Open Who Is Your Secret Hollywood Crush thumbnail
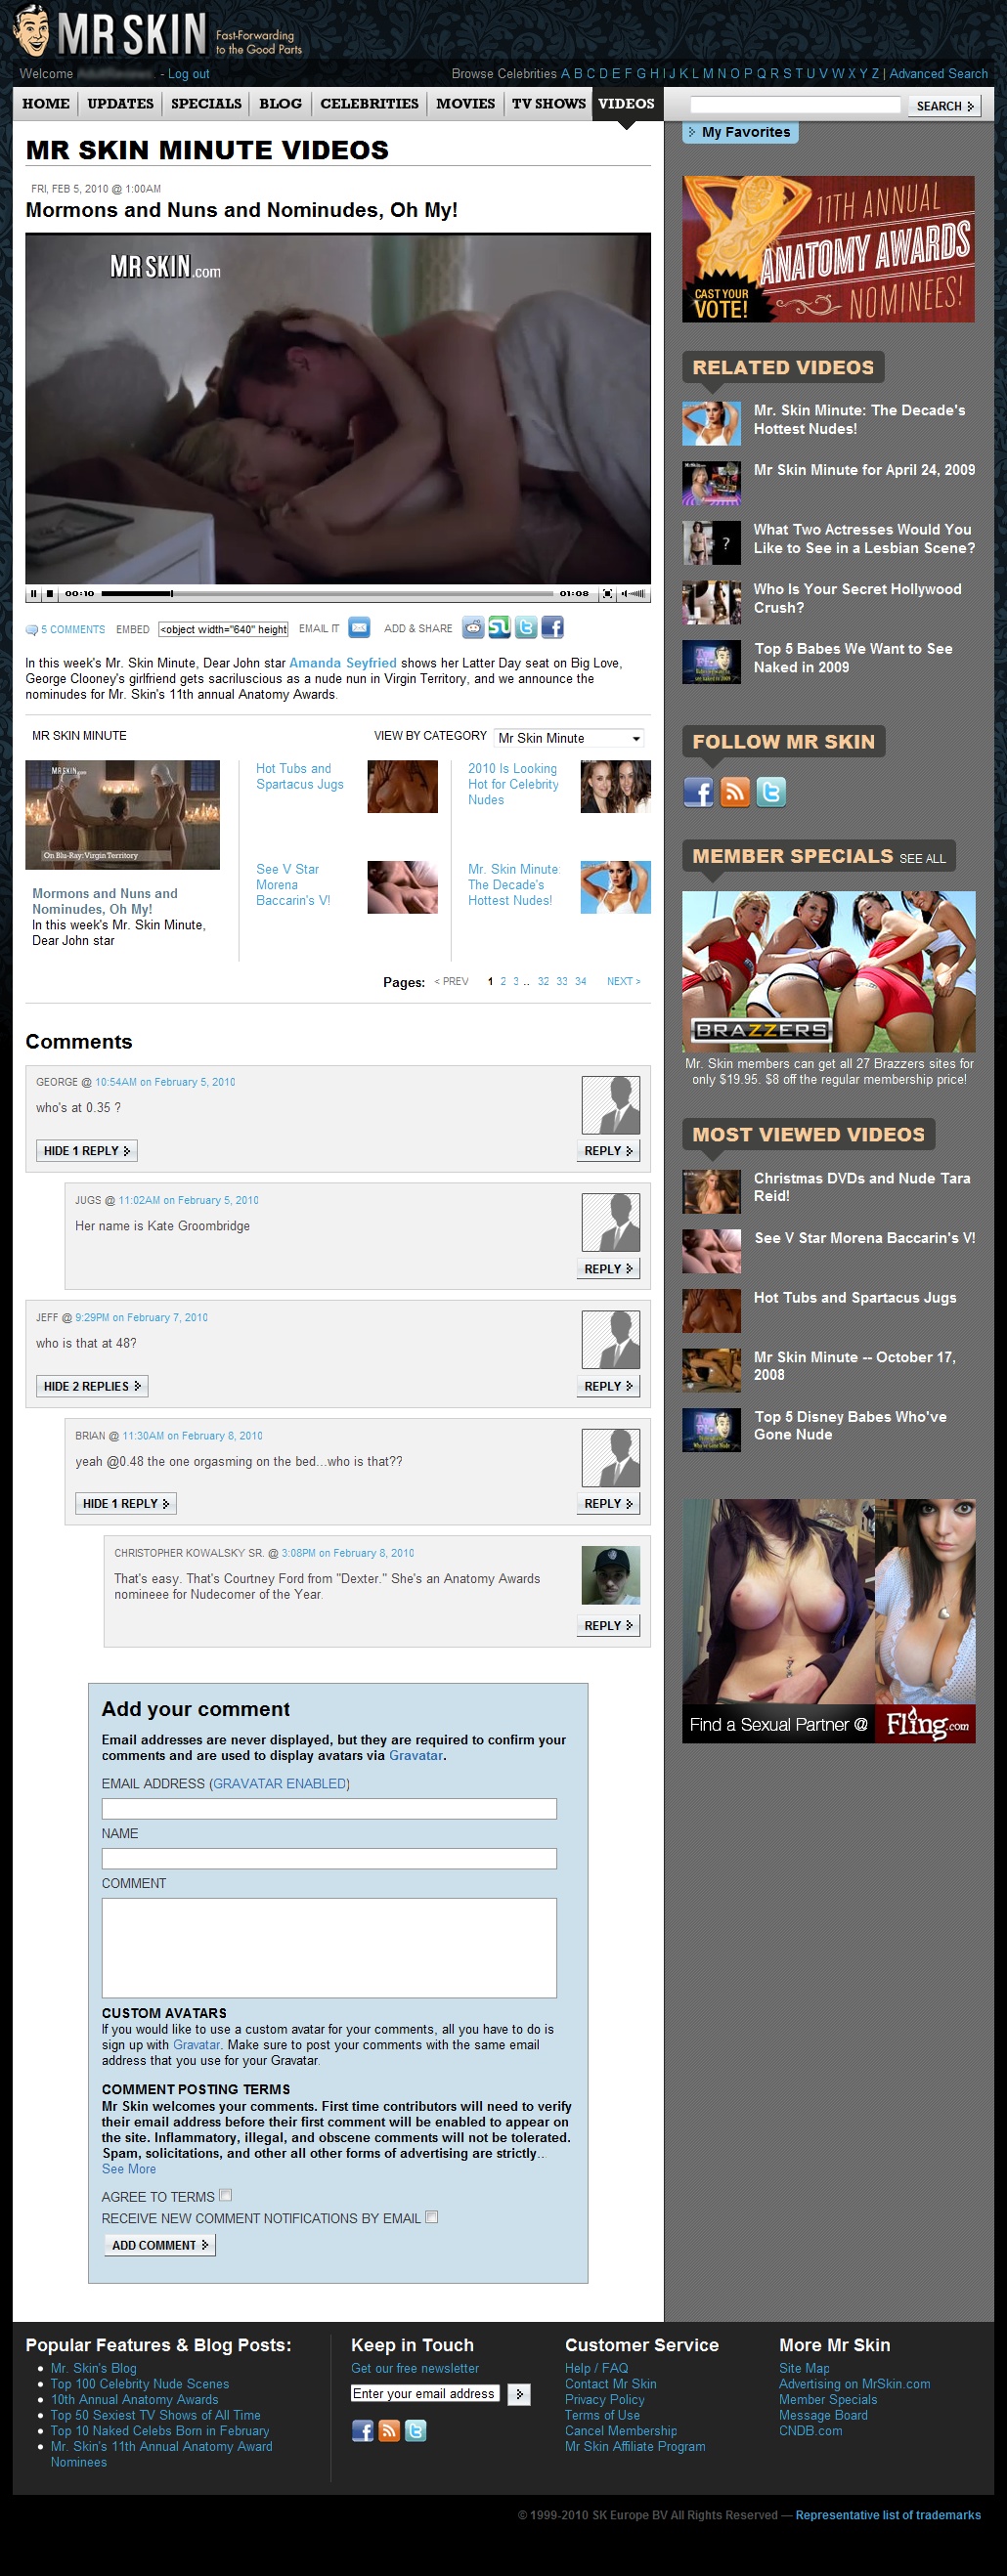This screenshot has height=2576, width=1007. [712, 602]
